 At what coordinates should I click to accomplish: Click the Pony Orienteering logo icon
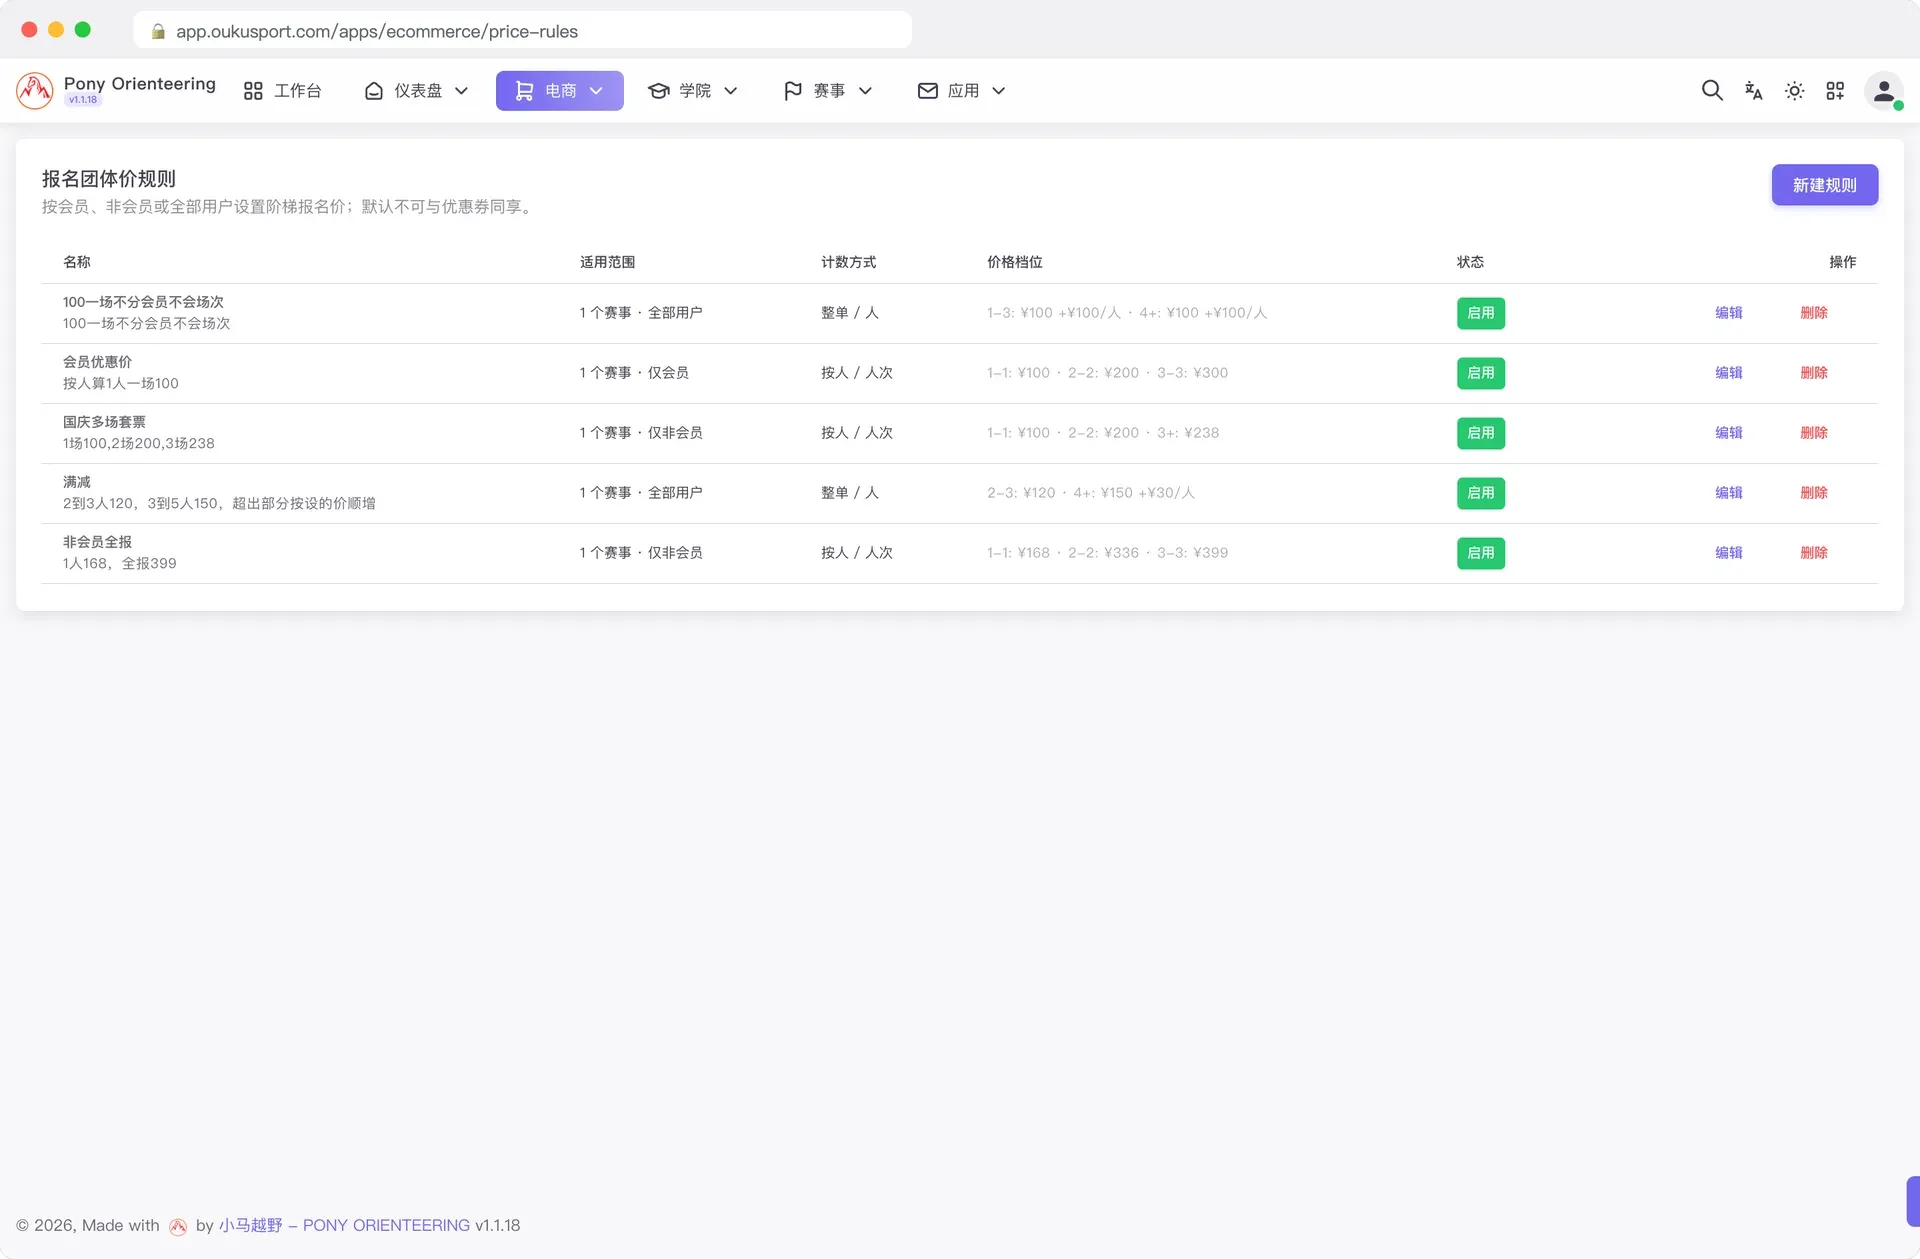click(35, 90)
